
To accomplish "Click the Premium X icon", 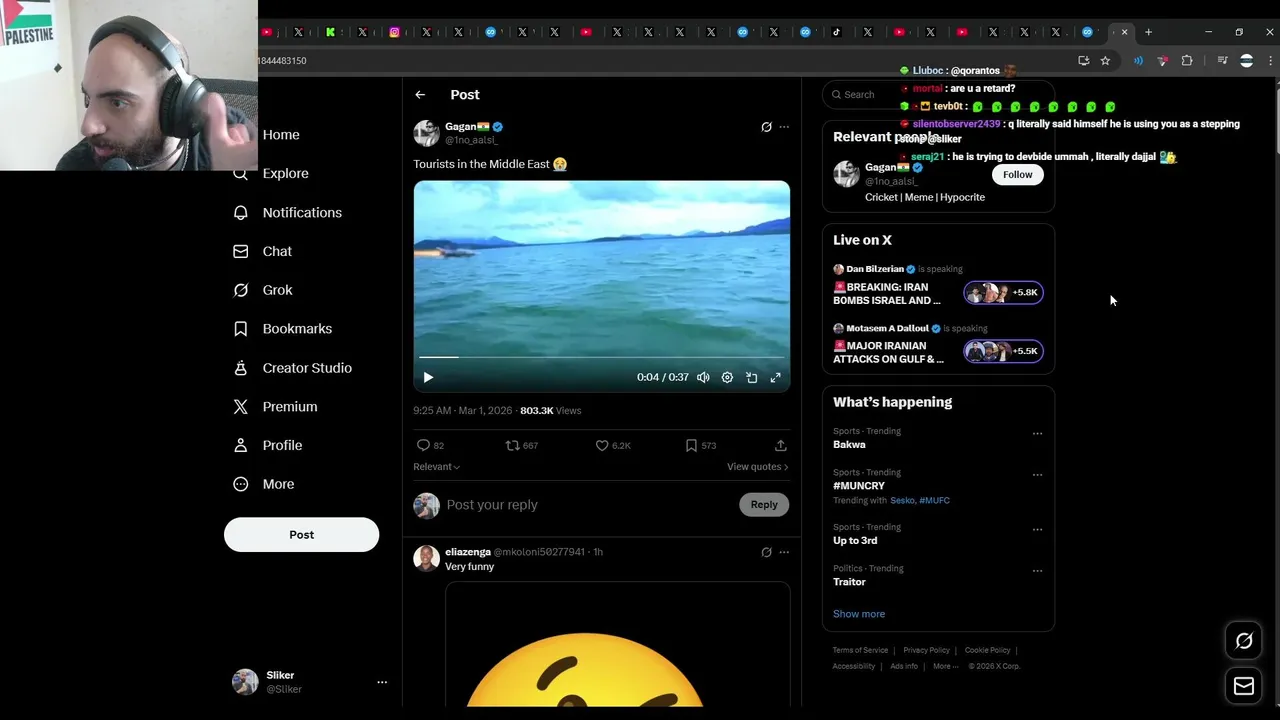I will click(240, 407).
